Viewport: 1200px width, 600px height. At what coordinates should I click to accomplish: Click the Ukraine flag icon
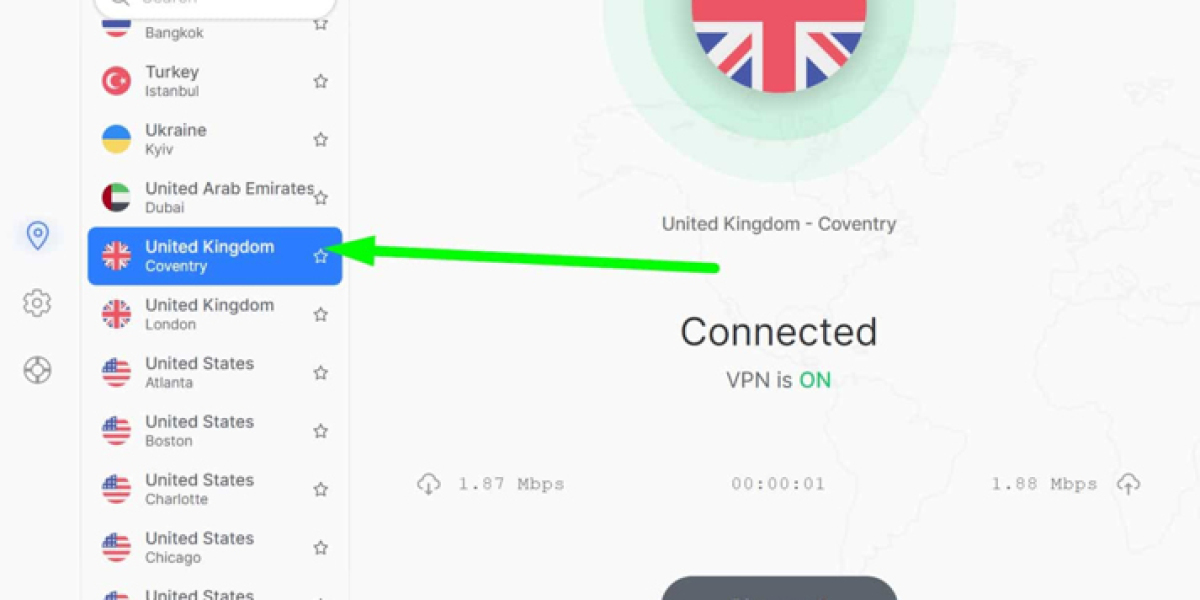pyautogui.click(x=116, y=139)
